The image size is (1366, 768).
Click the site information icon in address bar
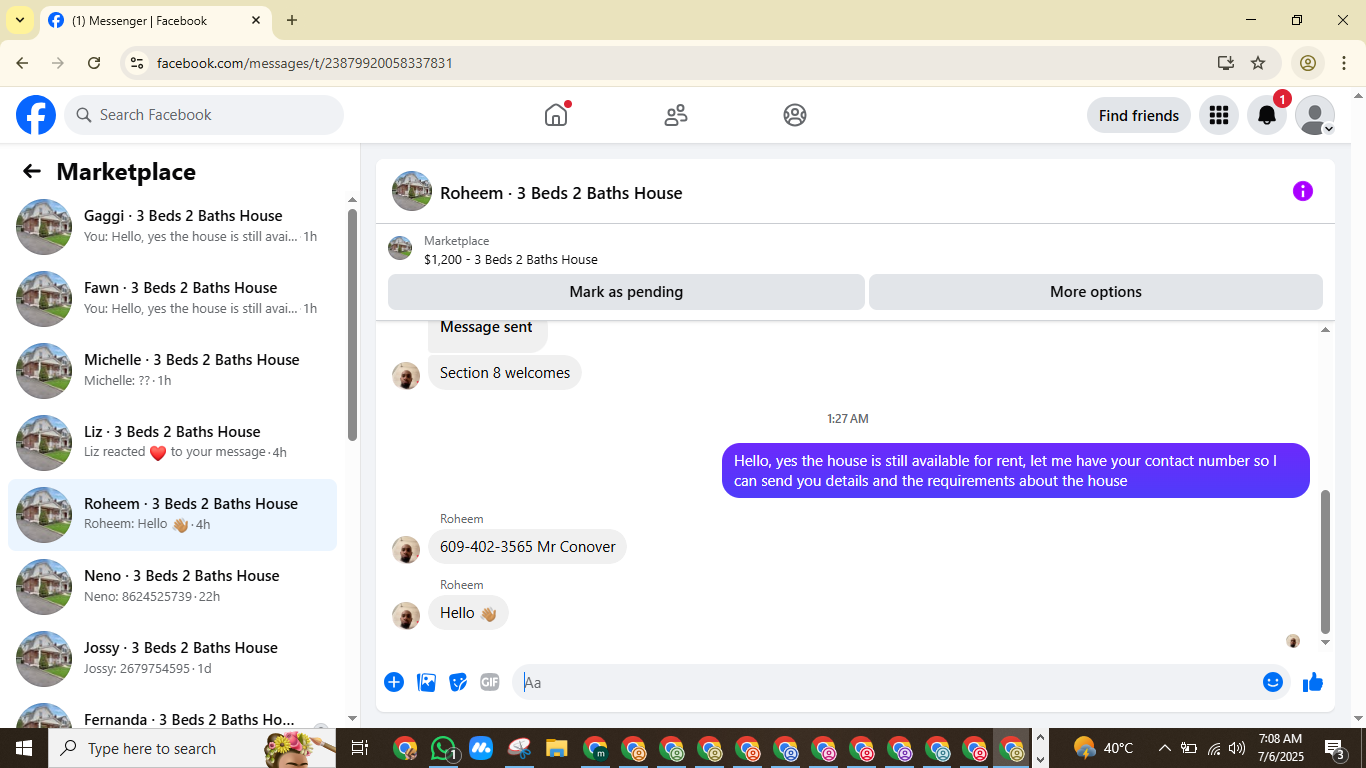click(138, 63)
